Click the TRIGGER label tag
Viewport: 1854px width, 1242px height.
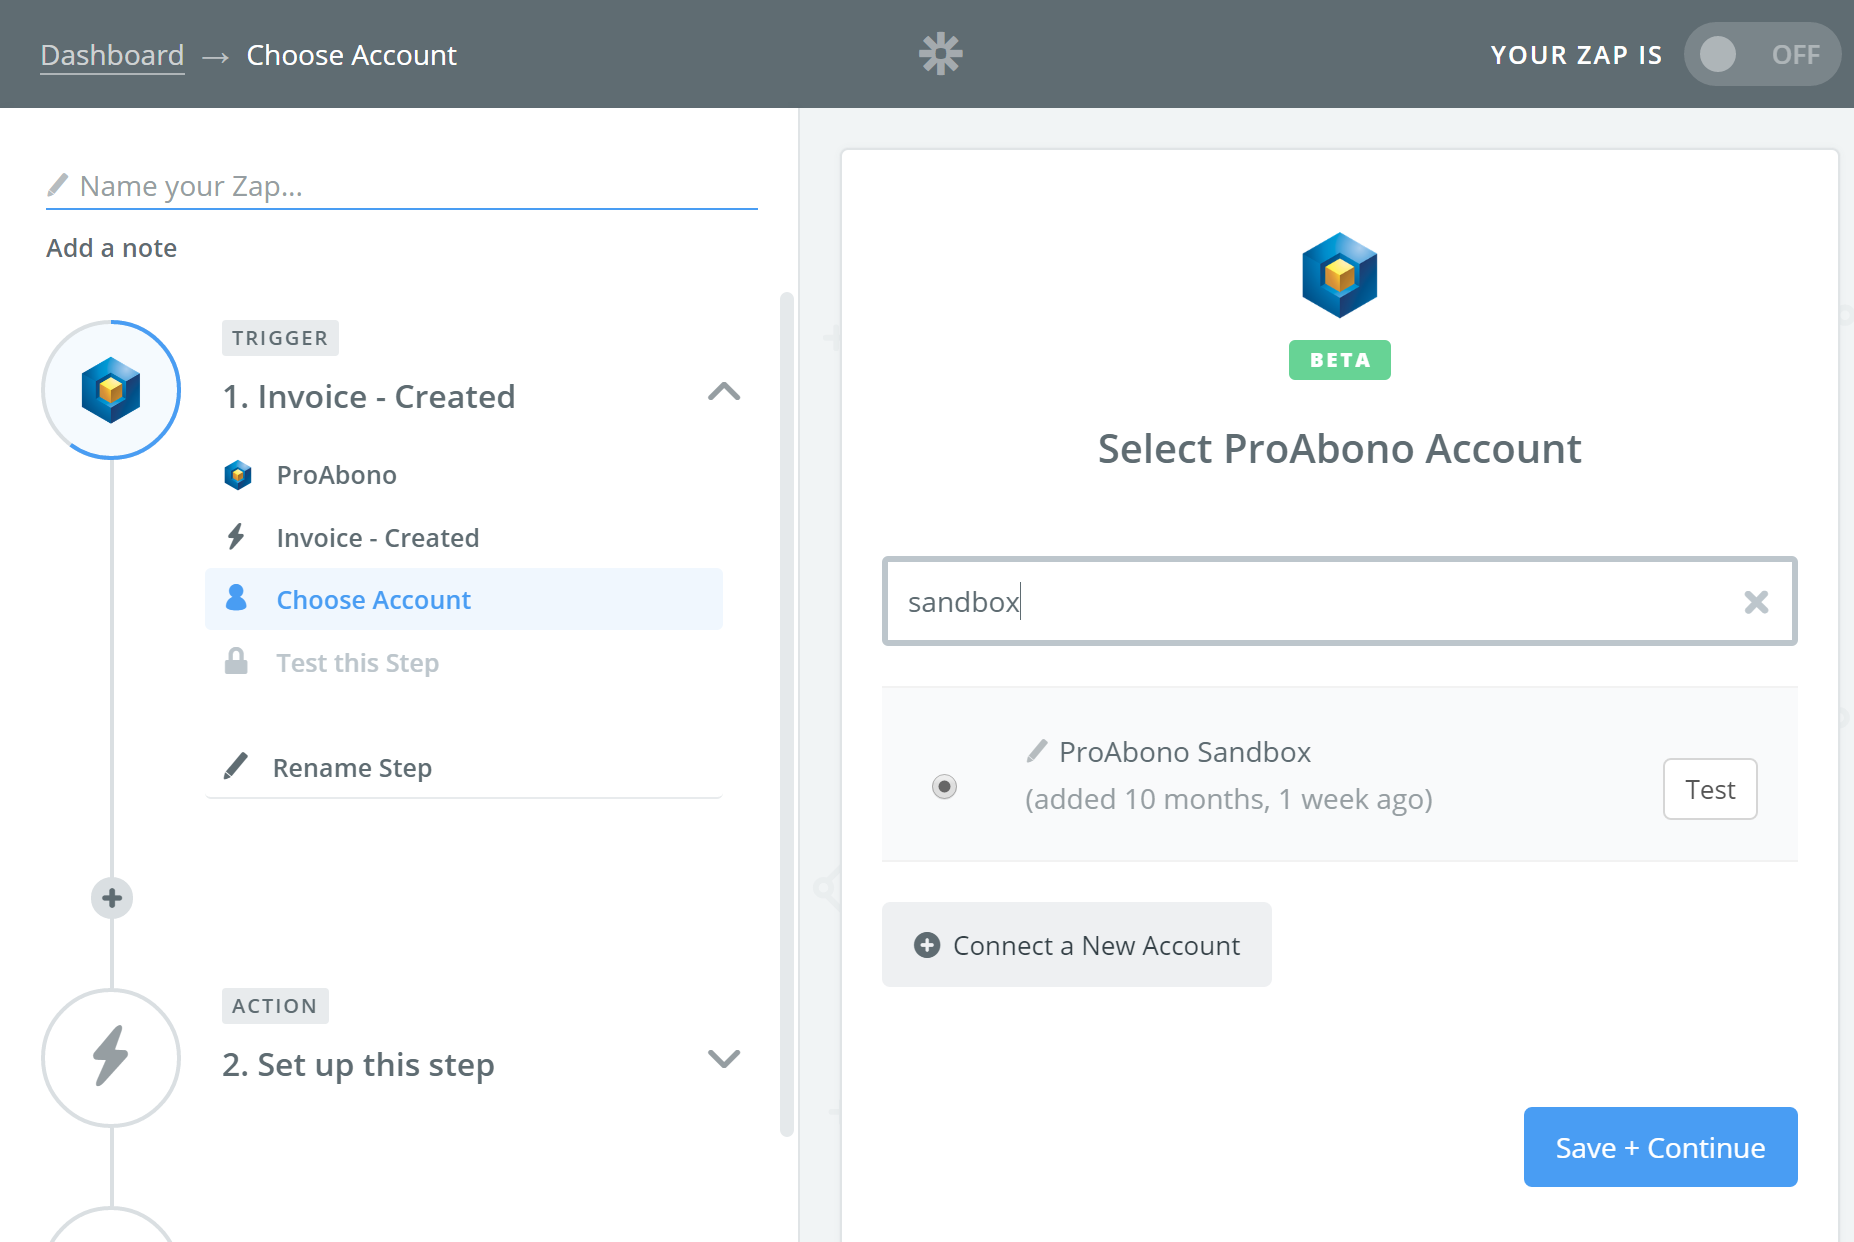click(280, 338)
